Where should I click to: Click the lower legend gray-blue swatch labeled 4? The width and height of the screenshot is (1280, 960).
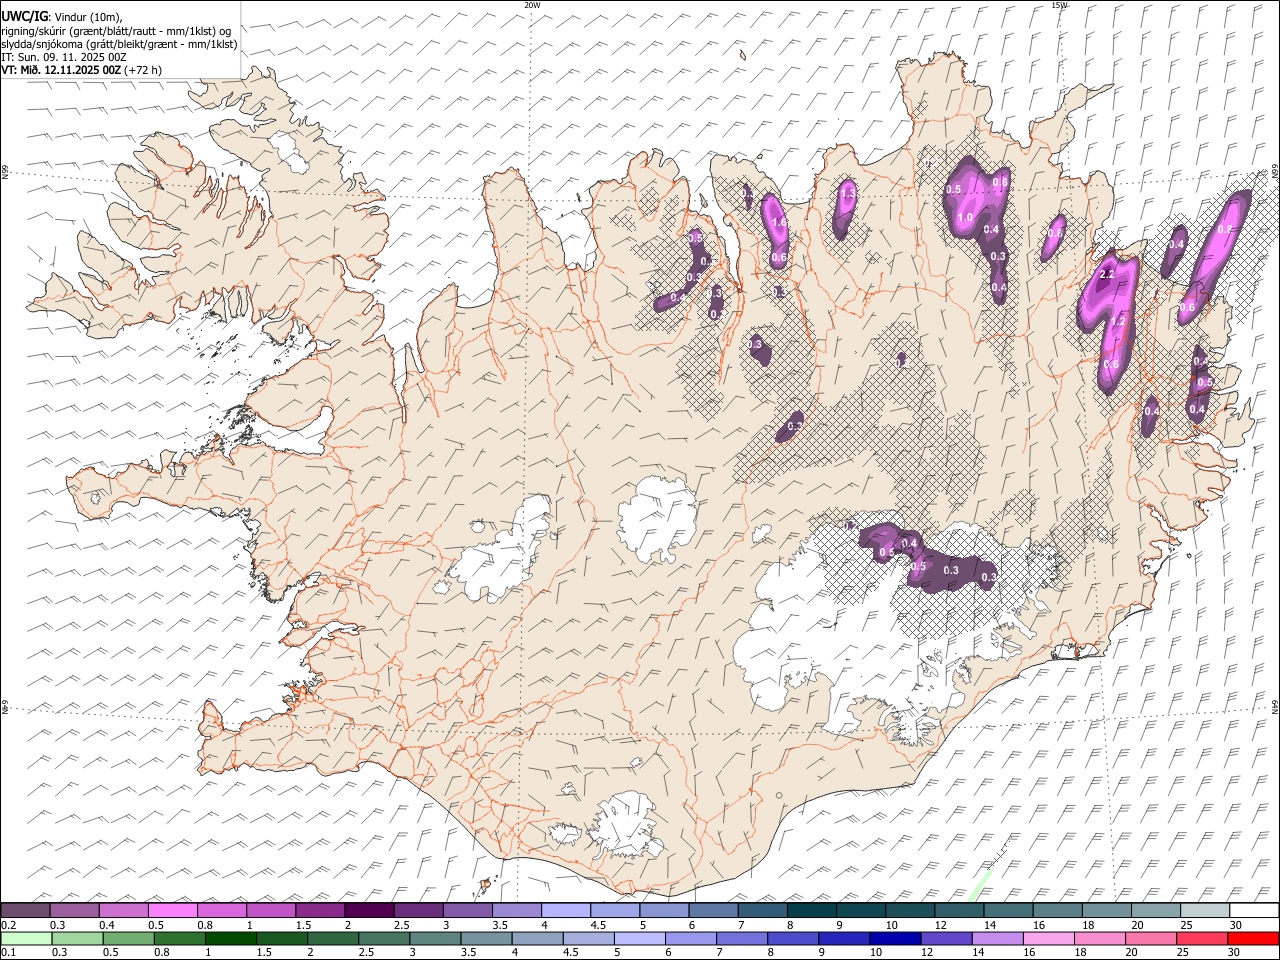coord(537,938)
